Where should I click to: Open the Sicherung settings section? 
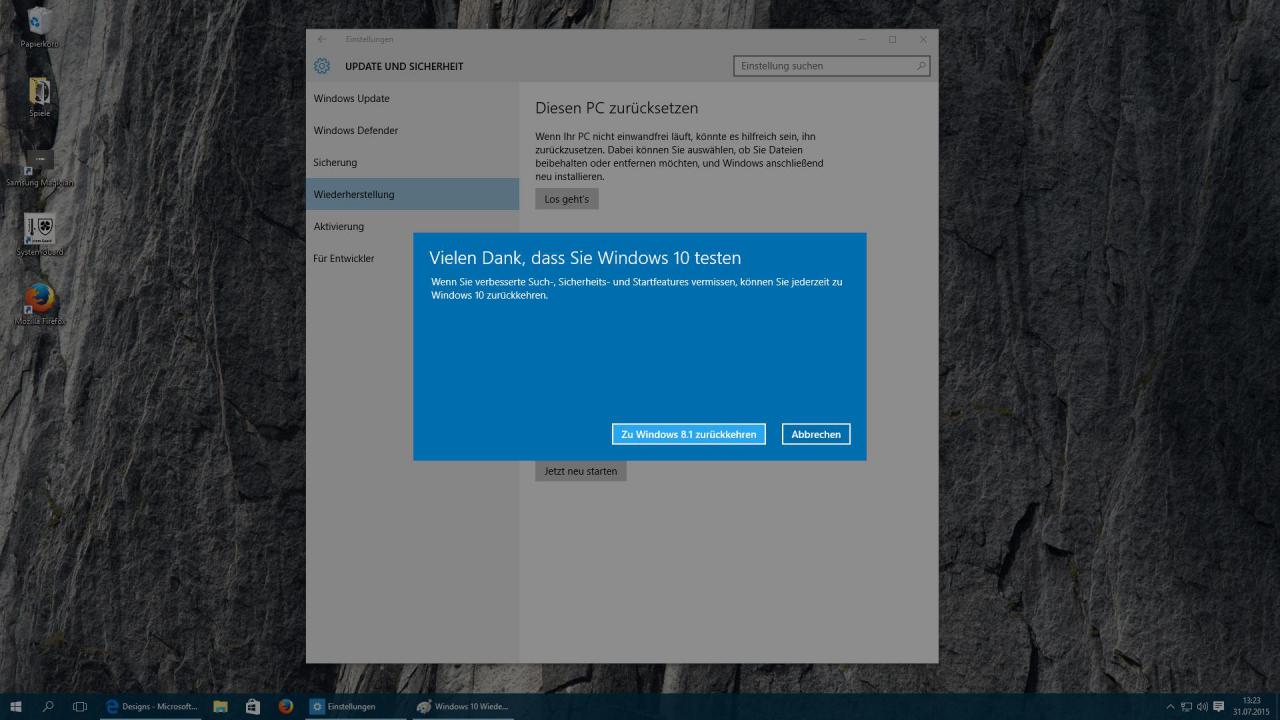click(412, 162)
